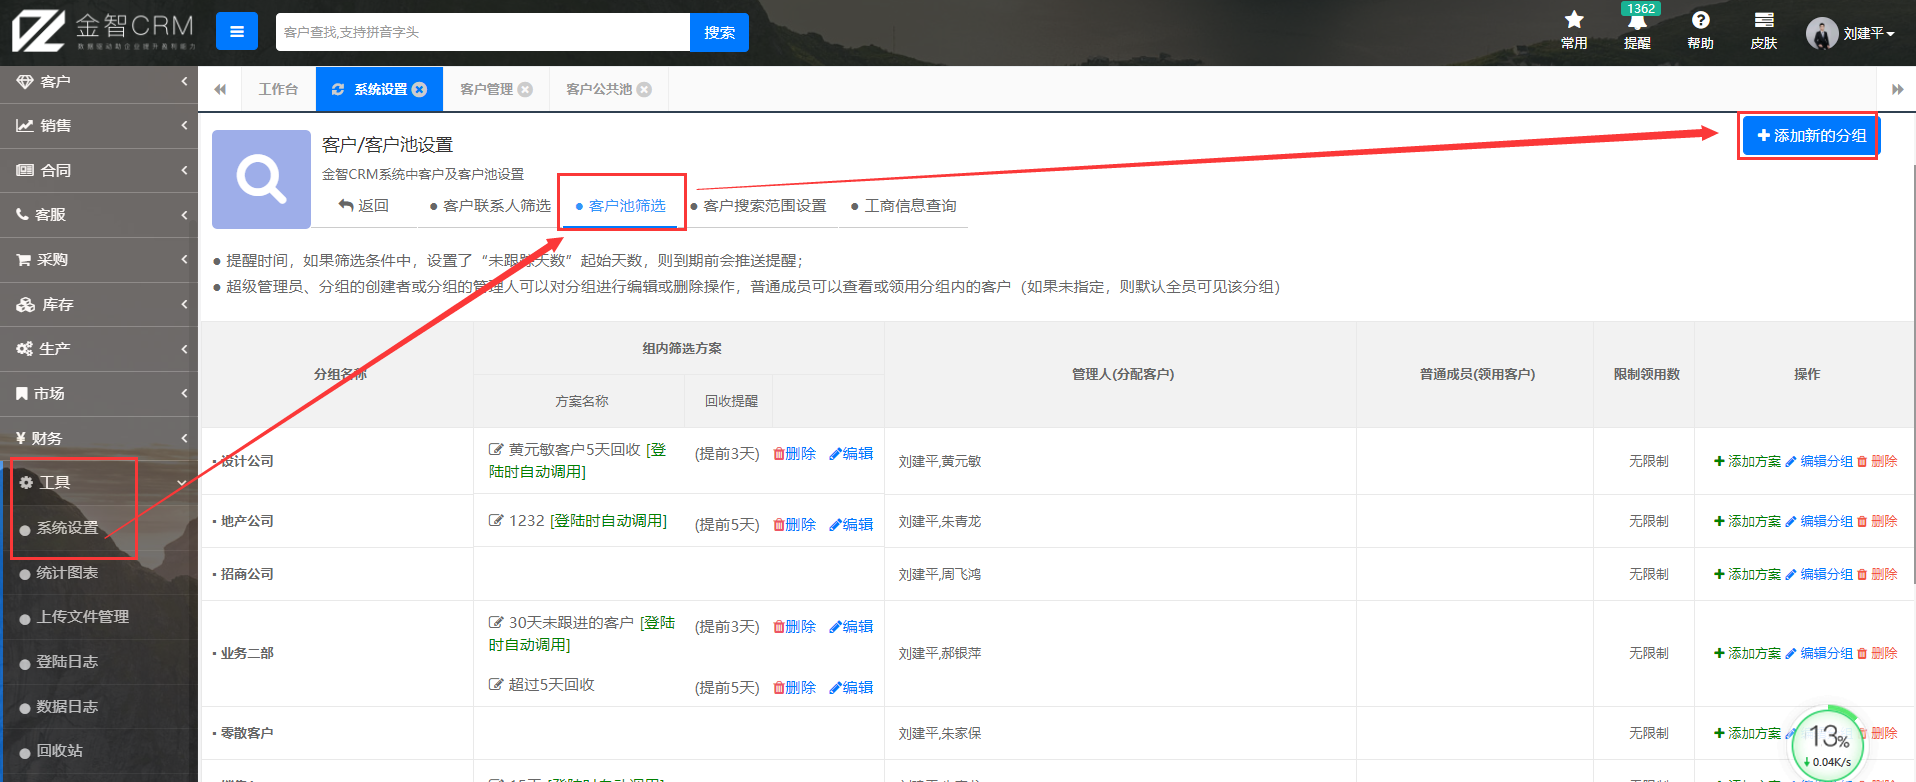Click the large magnifier settings icon
Viewport: 1916px width, 782px height.
pos(261,179)
